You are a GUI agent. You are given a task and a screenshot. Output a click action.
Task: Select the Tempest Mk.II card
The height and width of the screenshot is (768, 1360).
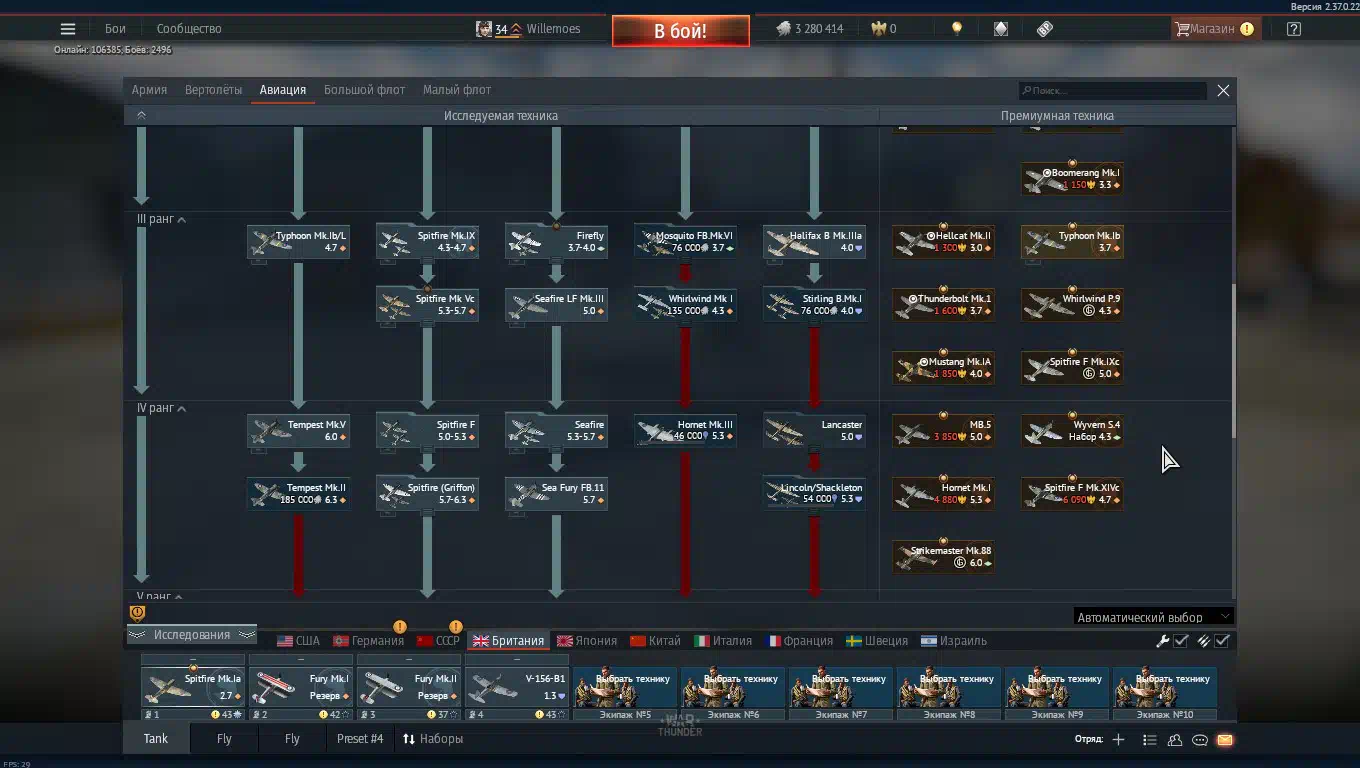[298, 494]
